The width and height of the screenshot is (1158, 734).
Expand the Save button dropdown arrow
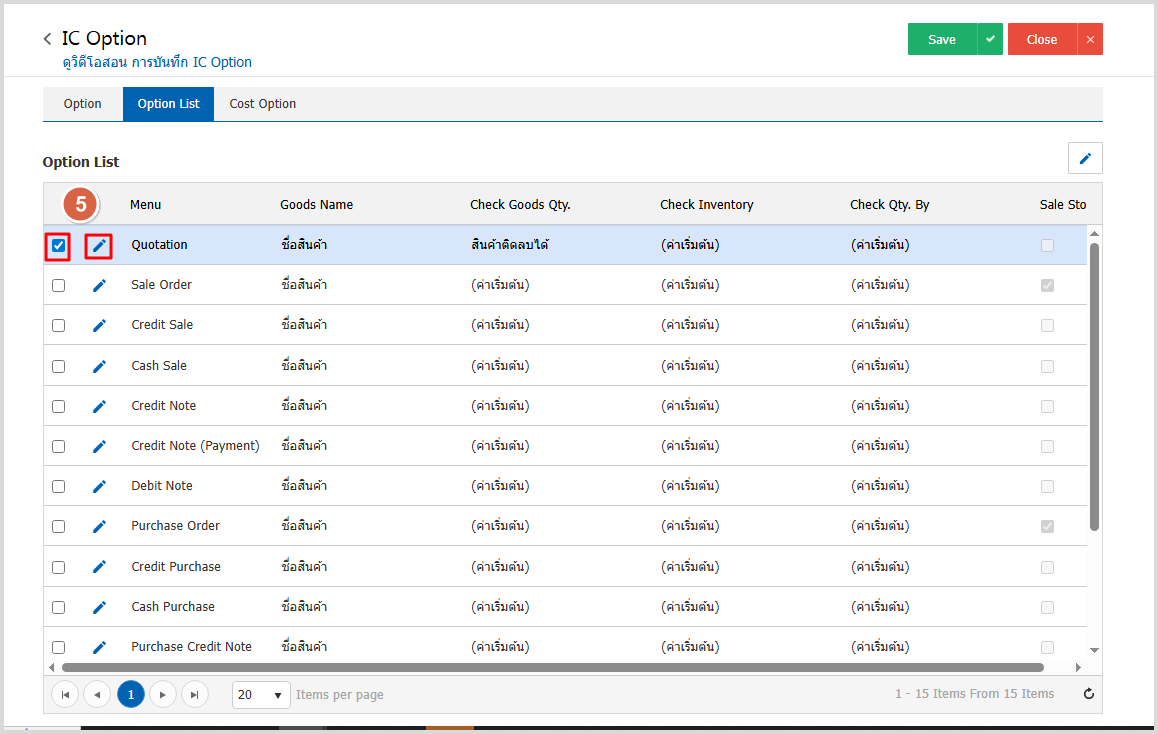(x=990, y=39)
